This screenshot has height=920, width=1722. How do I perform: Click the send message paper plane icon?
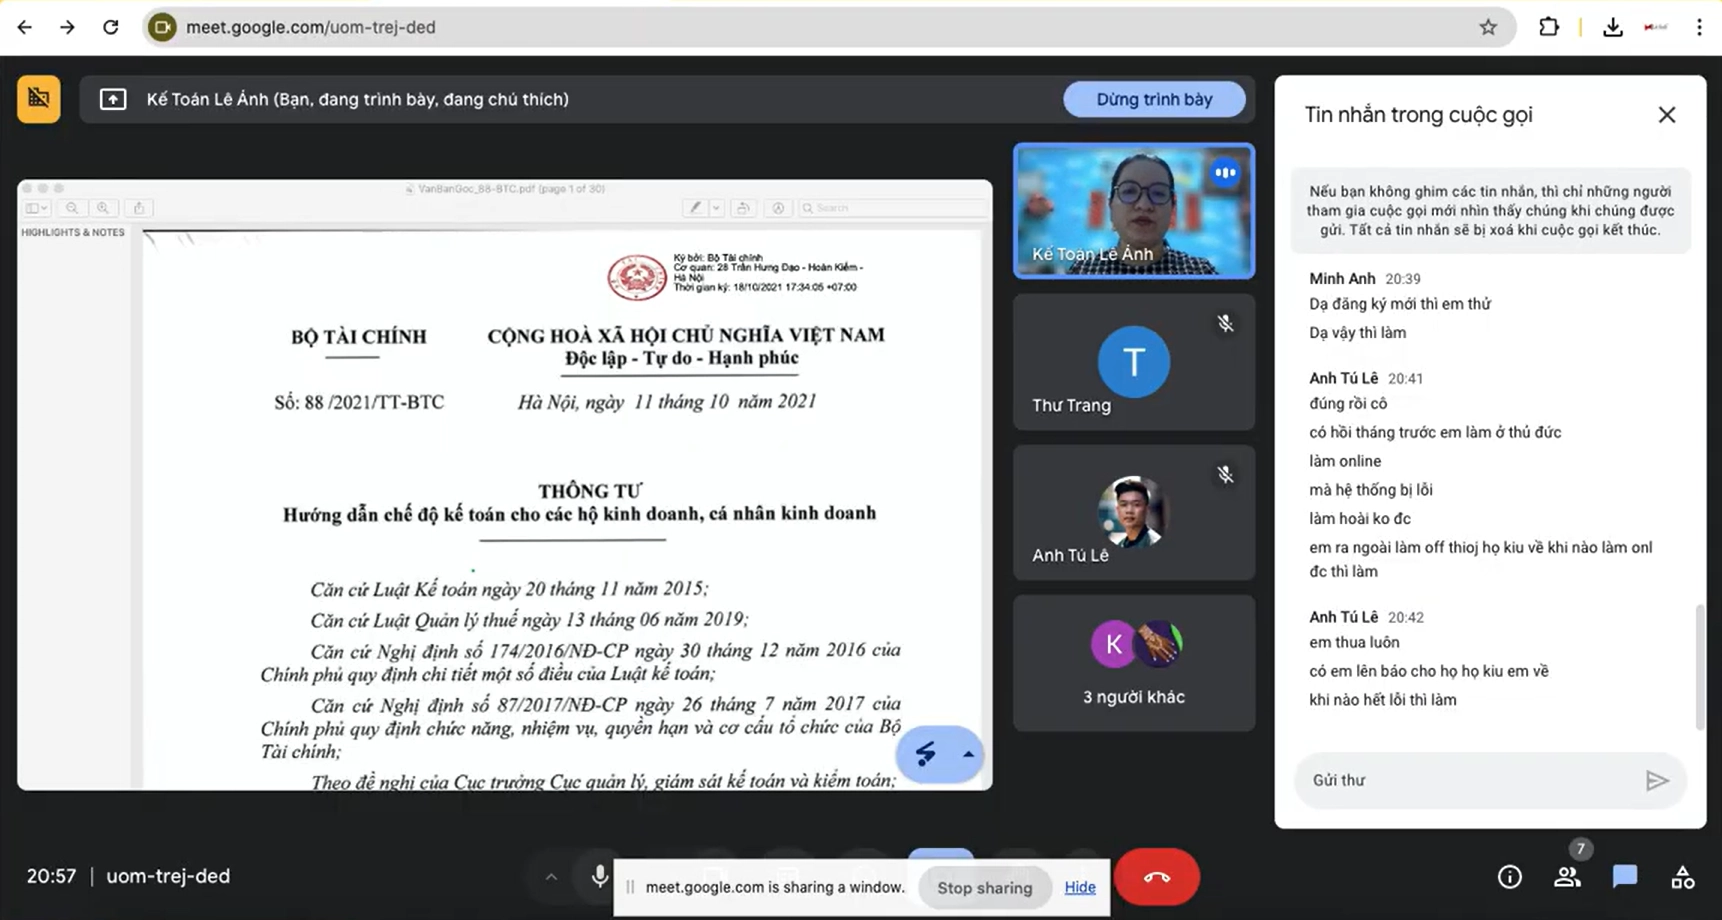click(x=1657, y=781)
